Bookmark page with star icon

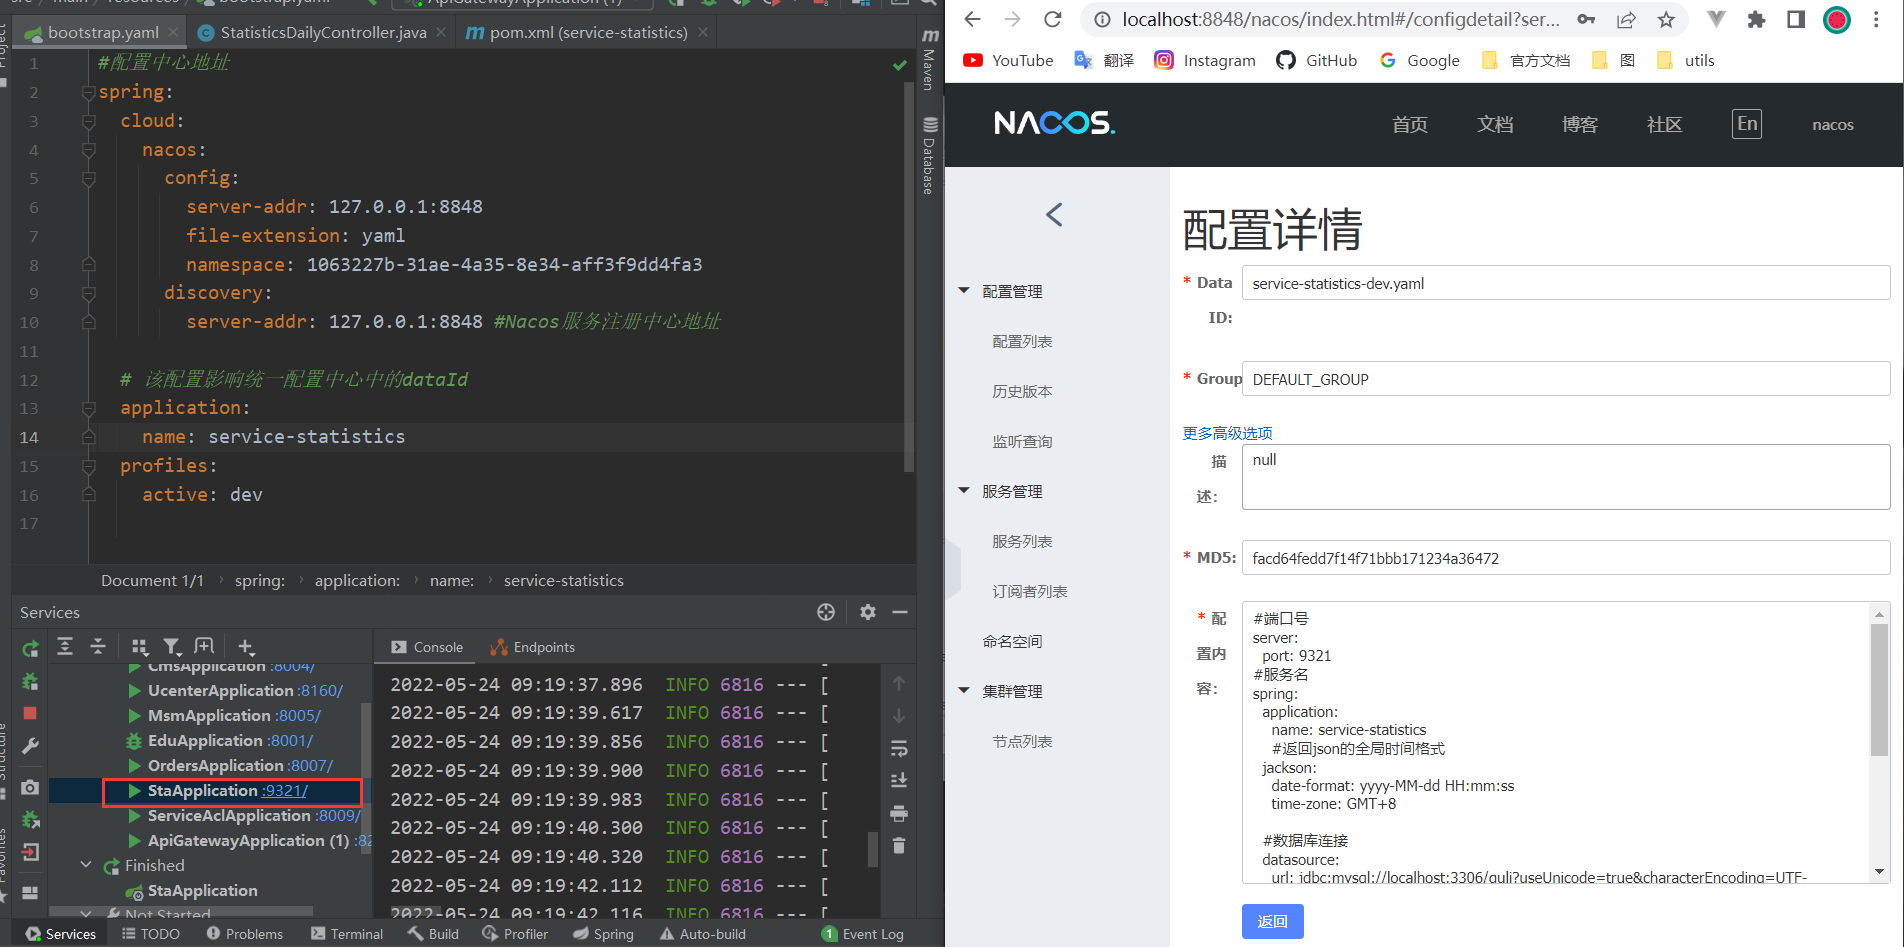click(1666, 19)
